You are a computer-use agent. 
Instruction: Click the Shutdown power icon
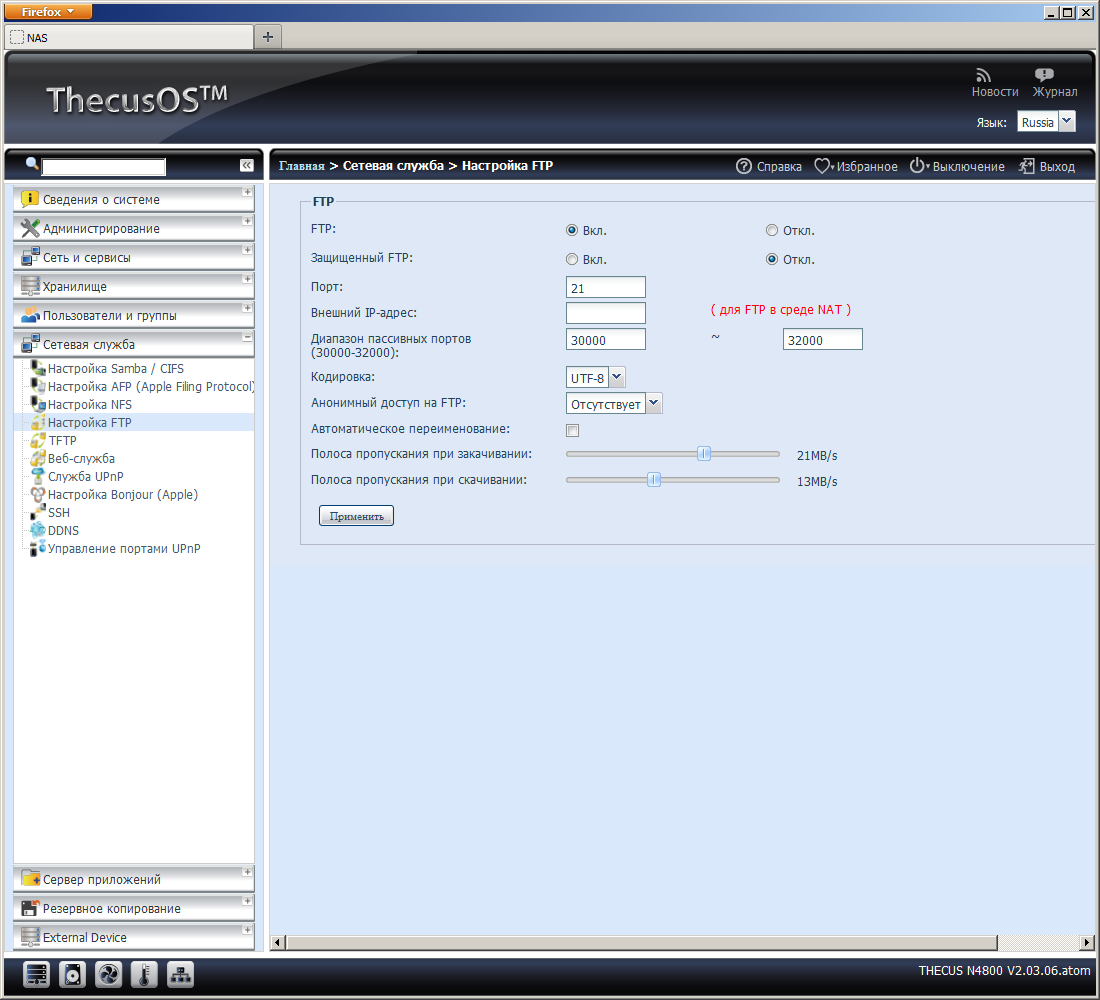tap(917, 166)
